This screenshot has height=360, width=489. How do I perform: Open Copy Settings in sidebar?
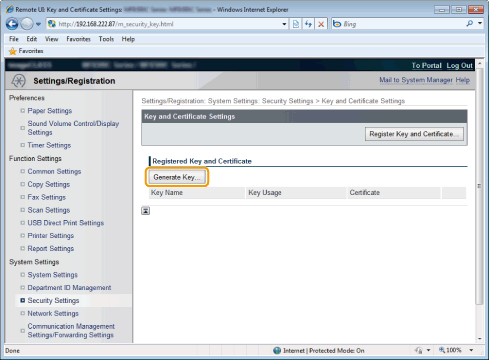[49, 184]
